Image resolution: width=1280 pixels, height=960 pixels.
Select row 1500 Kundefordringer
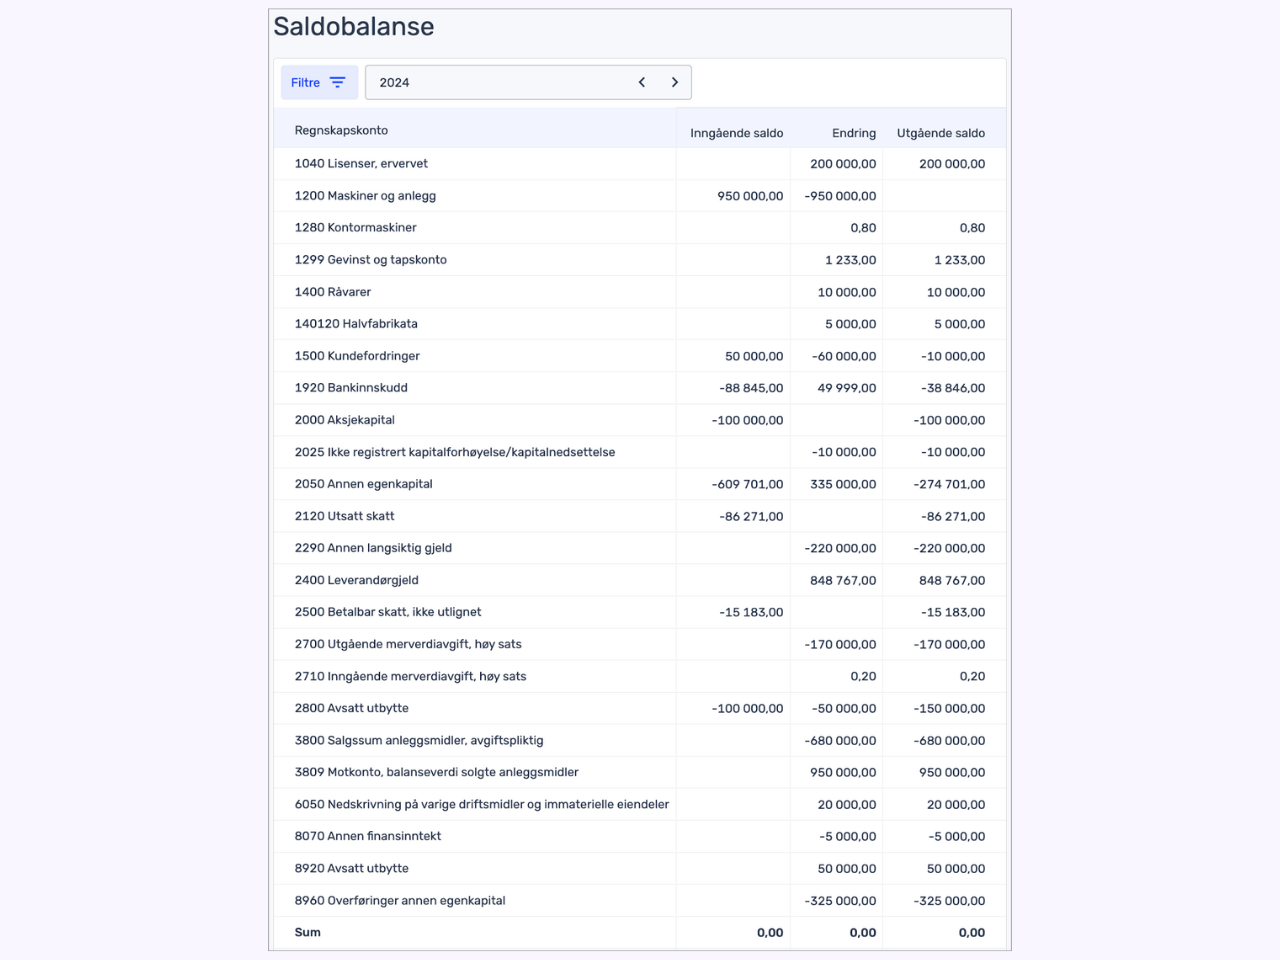(640, 356)
